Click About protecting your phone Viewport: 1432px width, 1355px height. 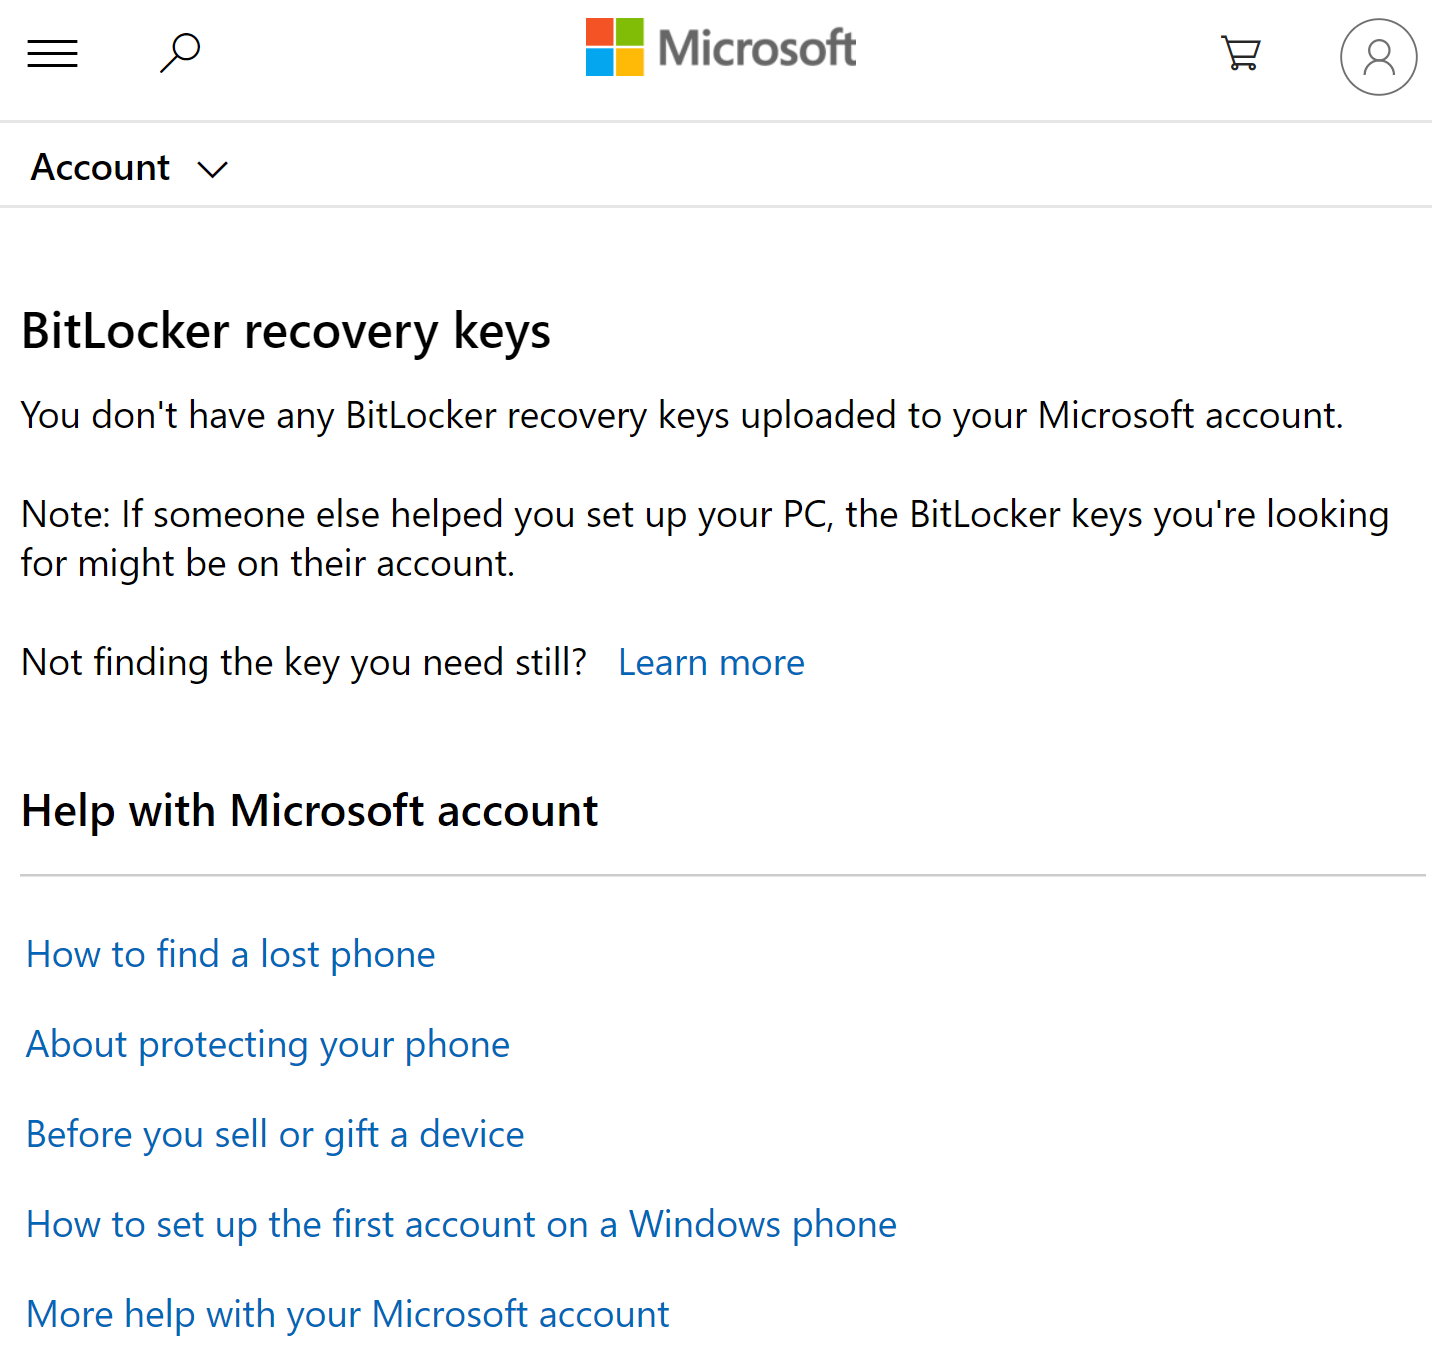tap(267, 1043)
